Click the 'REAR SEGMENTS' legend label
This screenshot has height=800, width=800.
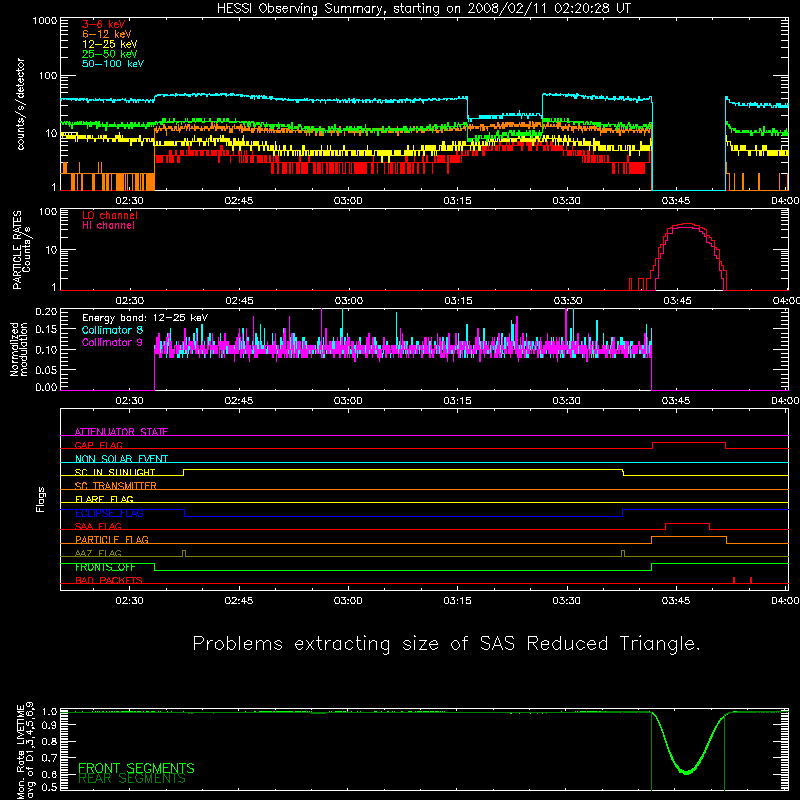point(132,779)
